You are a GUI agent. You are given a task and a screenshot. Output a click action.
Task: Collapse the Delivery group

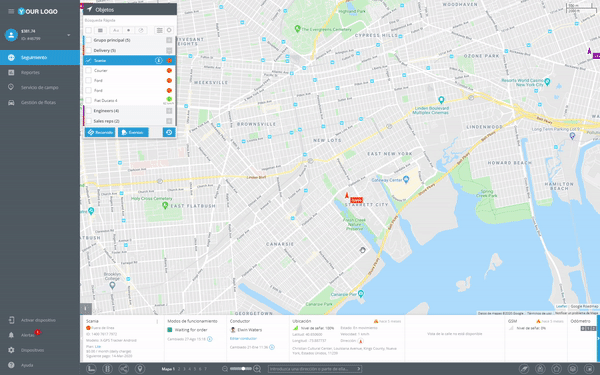click(x=169, y=51)
